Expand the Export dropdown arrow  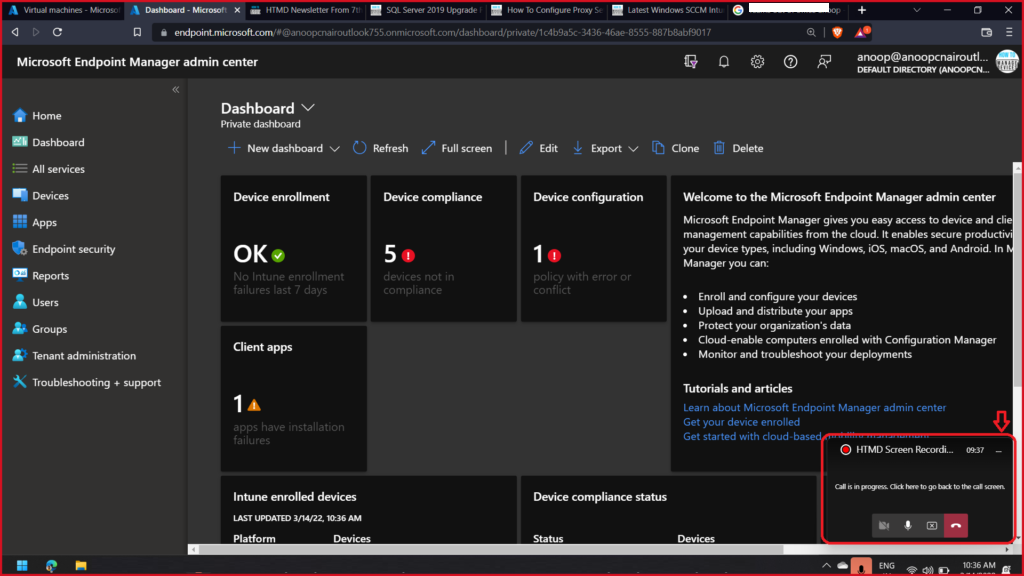[x=633, y=149]
